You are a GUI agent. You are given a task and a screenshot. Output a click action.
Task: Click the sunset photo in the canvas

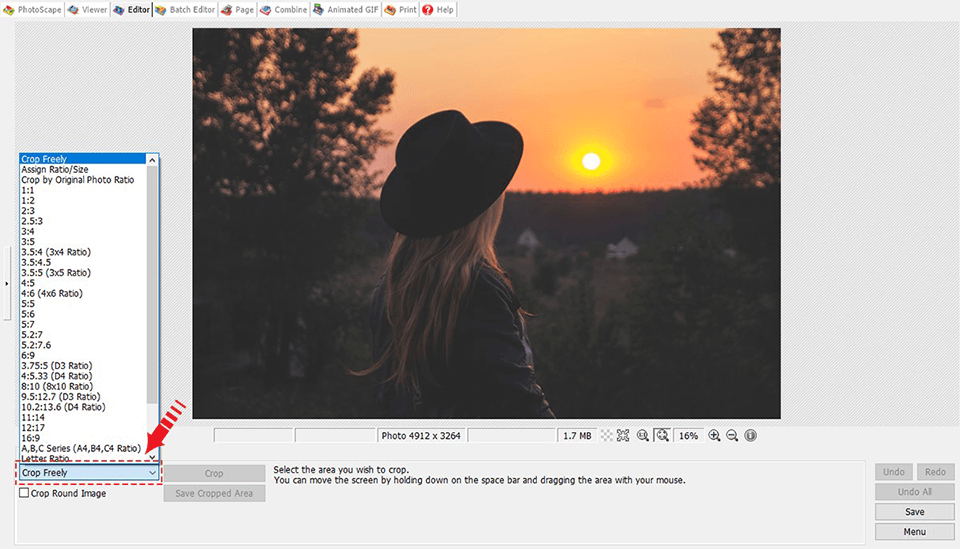pos(486,223)
